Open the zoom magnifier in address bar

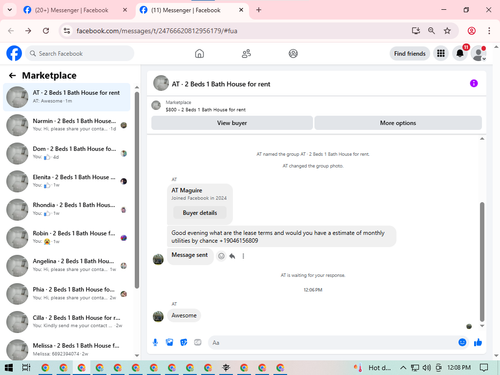coord(431,31)
